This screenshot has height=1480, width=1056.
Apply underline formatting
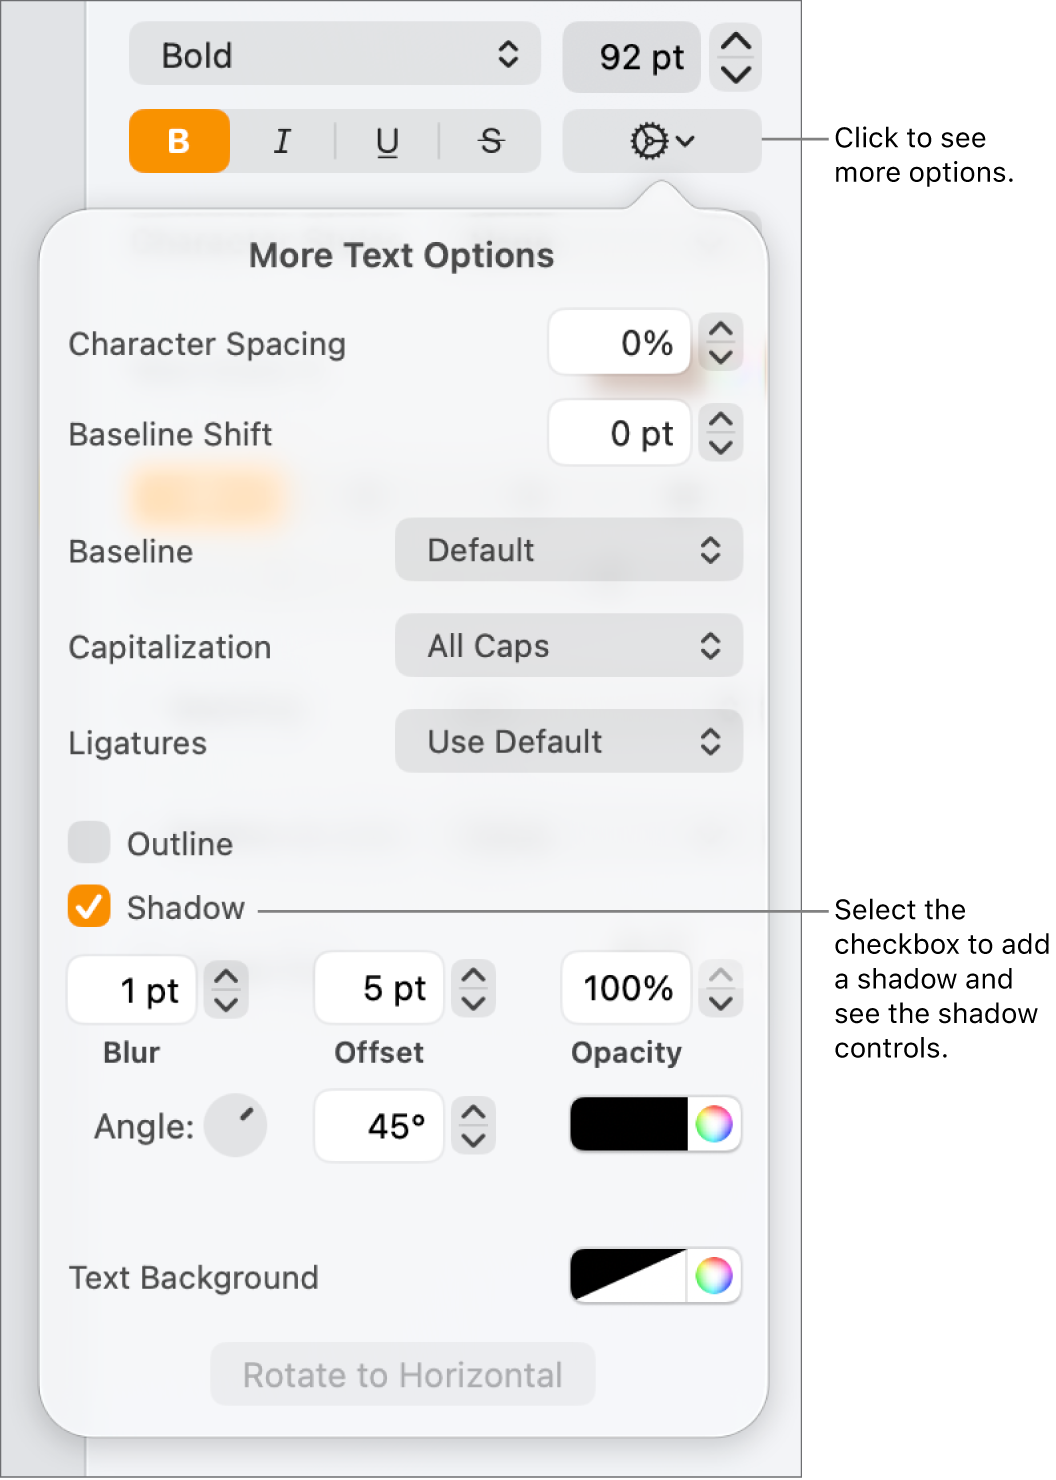point(387,141)
